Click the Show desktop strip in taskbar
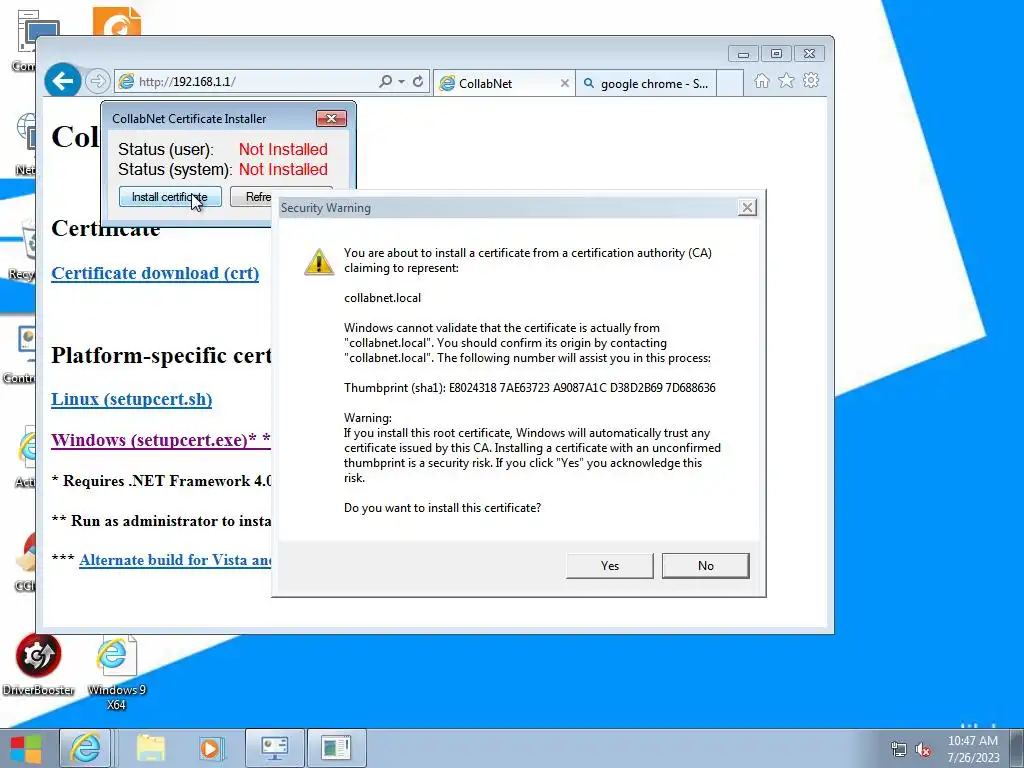The width and height of the screenshot is (1024, 768). point(1017,748)
